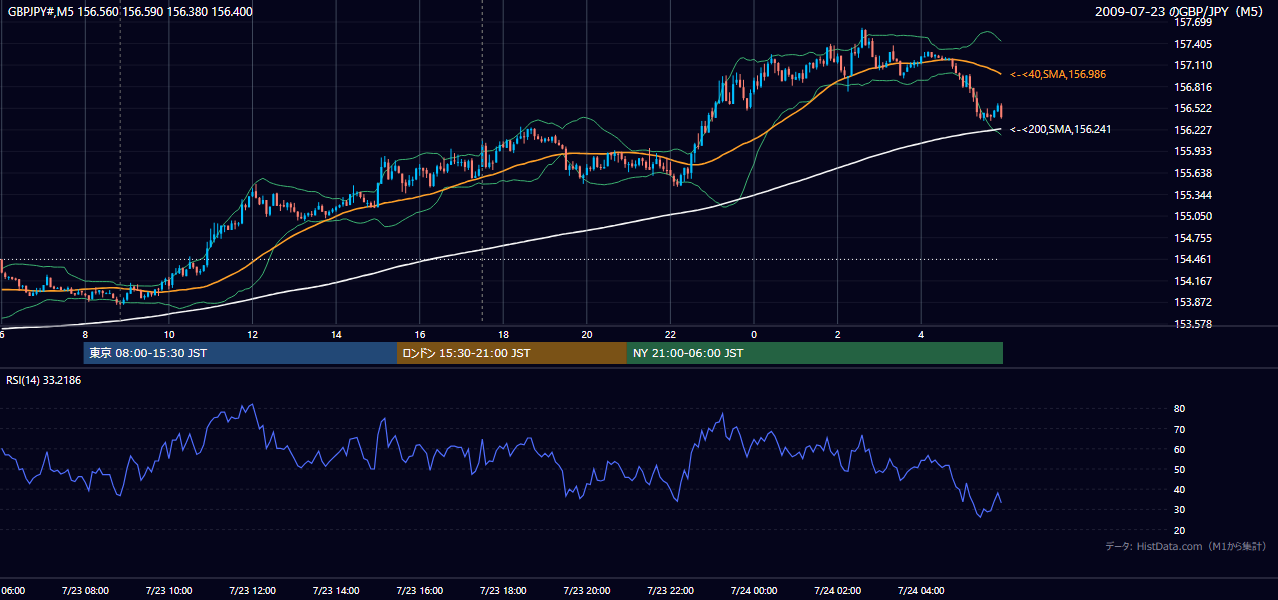Click RSI scale value 60

1180,449
